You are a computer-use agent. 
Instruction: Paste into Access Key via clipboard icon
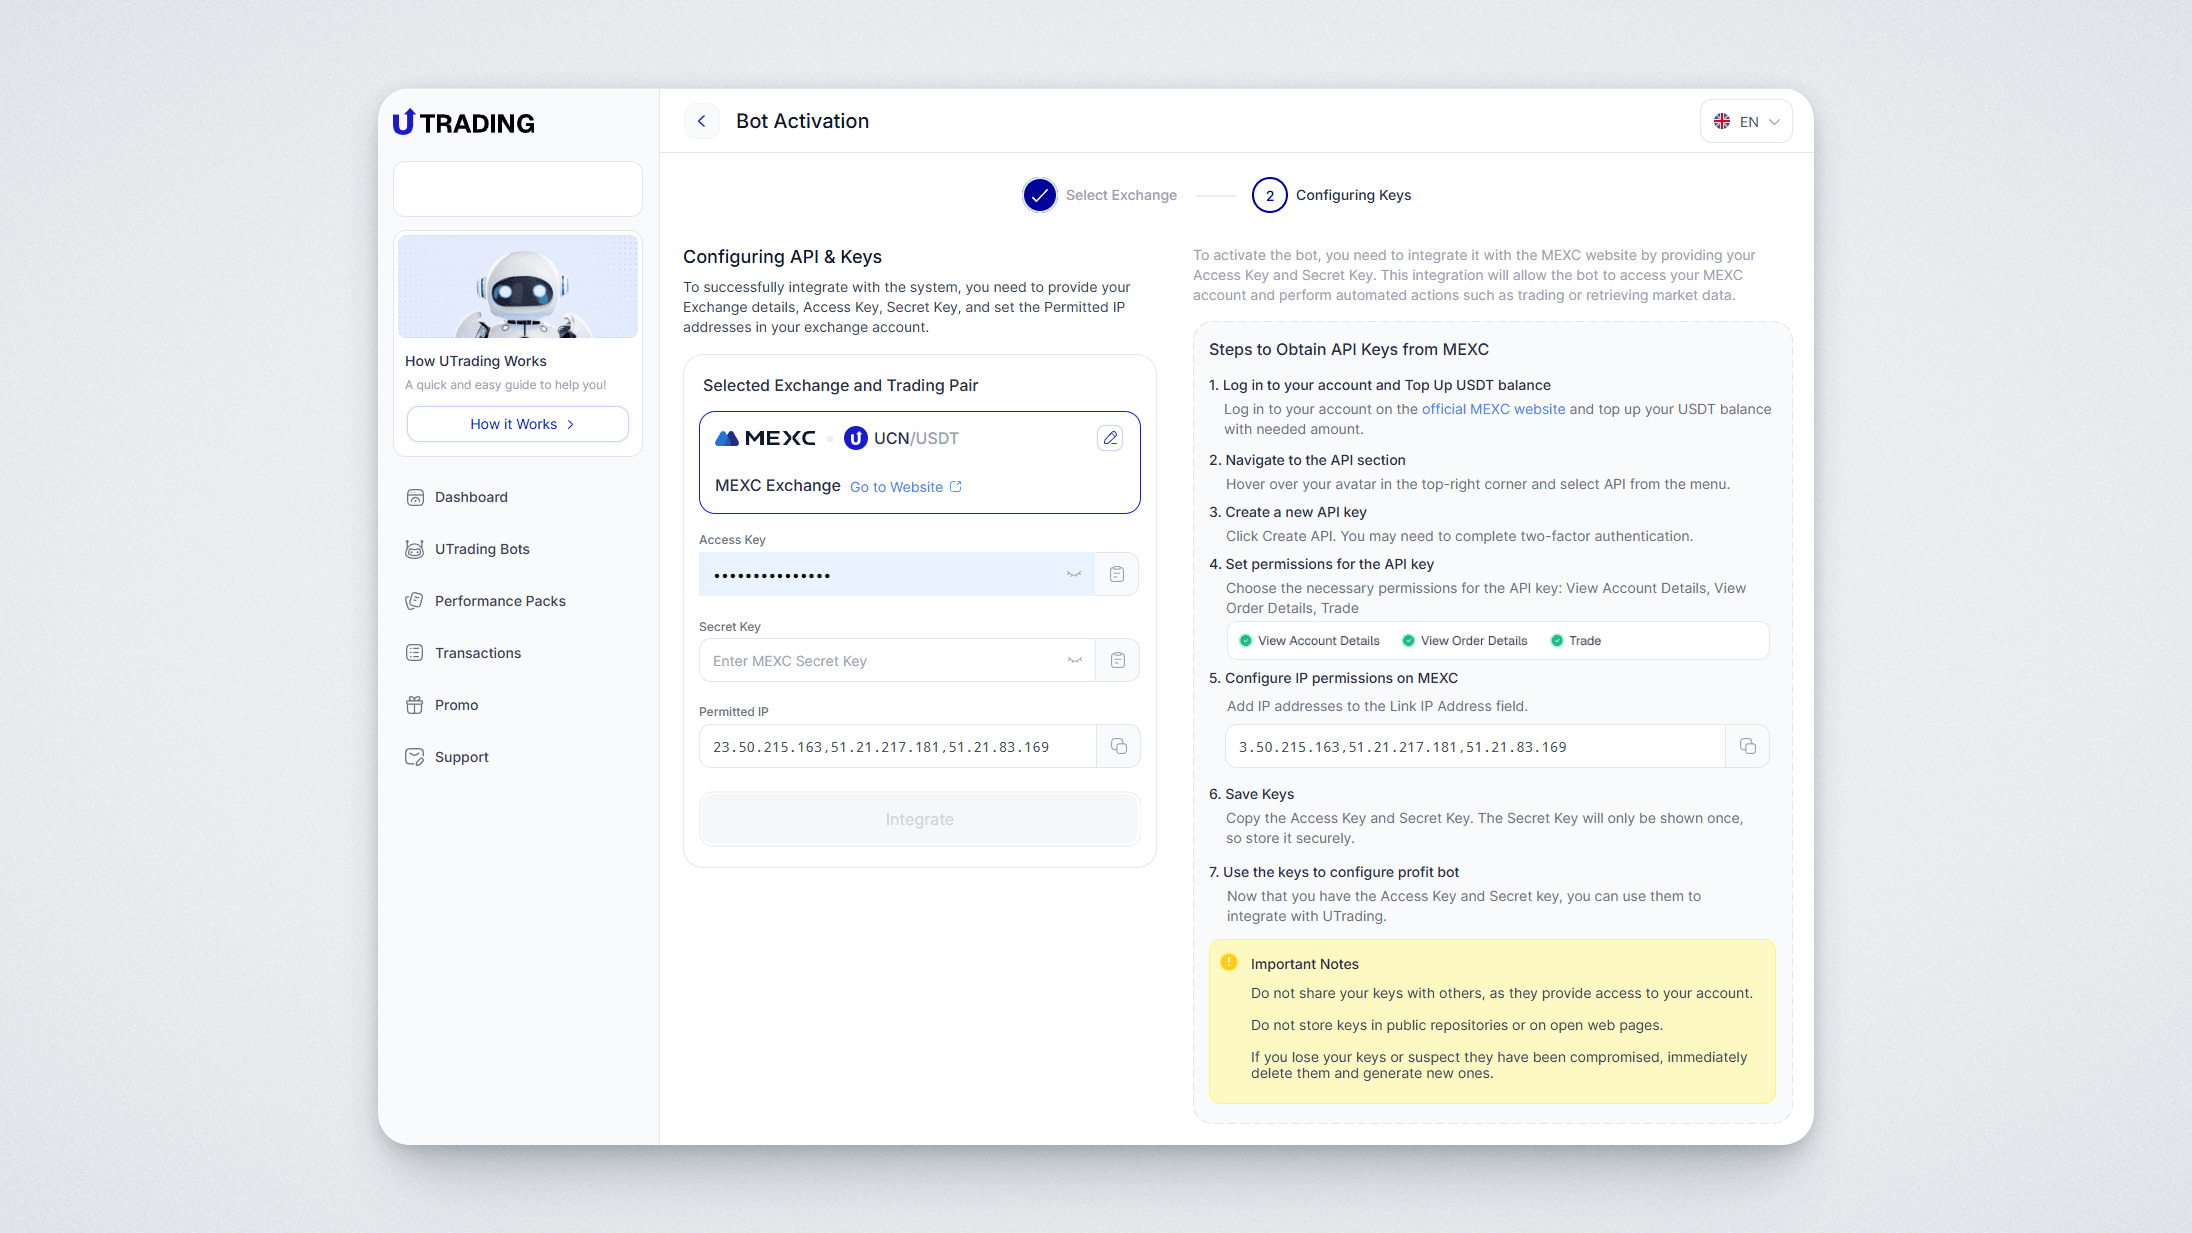tap(1117, 574)
